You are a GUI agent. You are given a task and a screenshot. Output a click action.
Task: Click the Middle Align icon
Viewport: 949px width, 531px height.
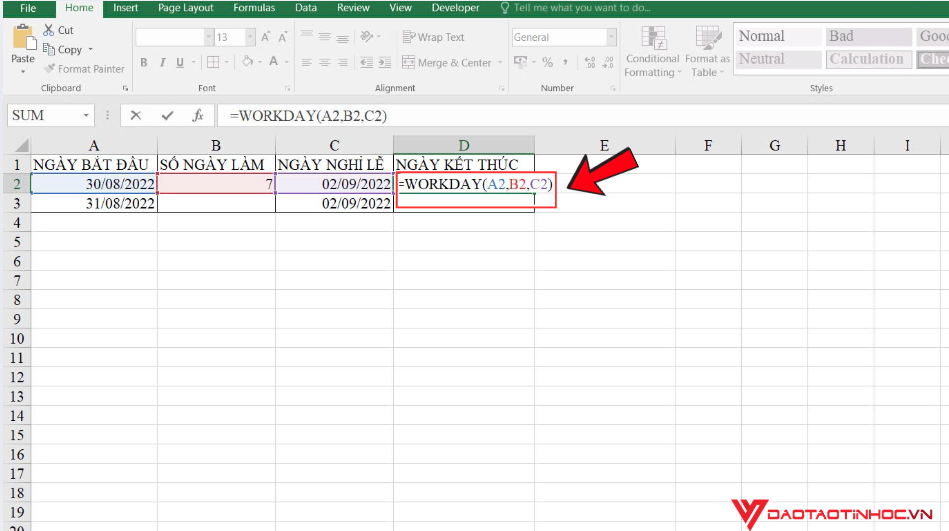point(325,36)
